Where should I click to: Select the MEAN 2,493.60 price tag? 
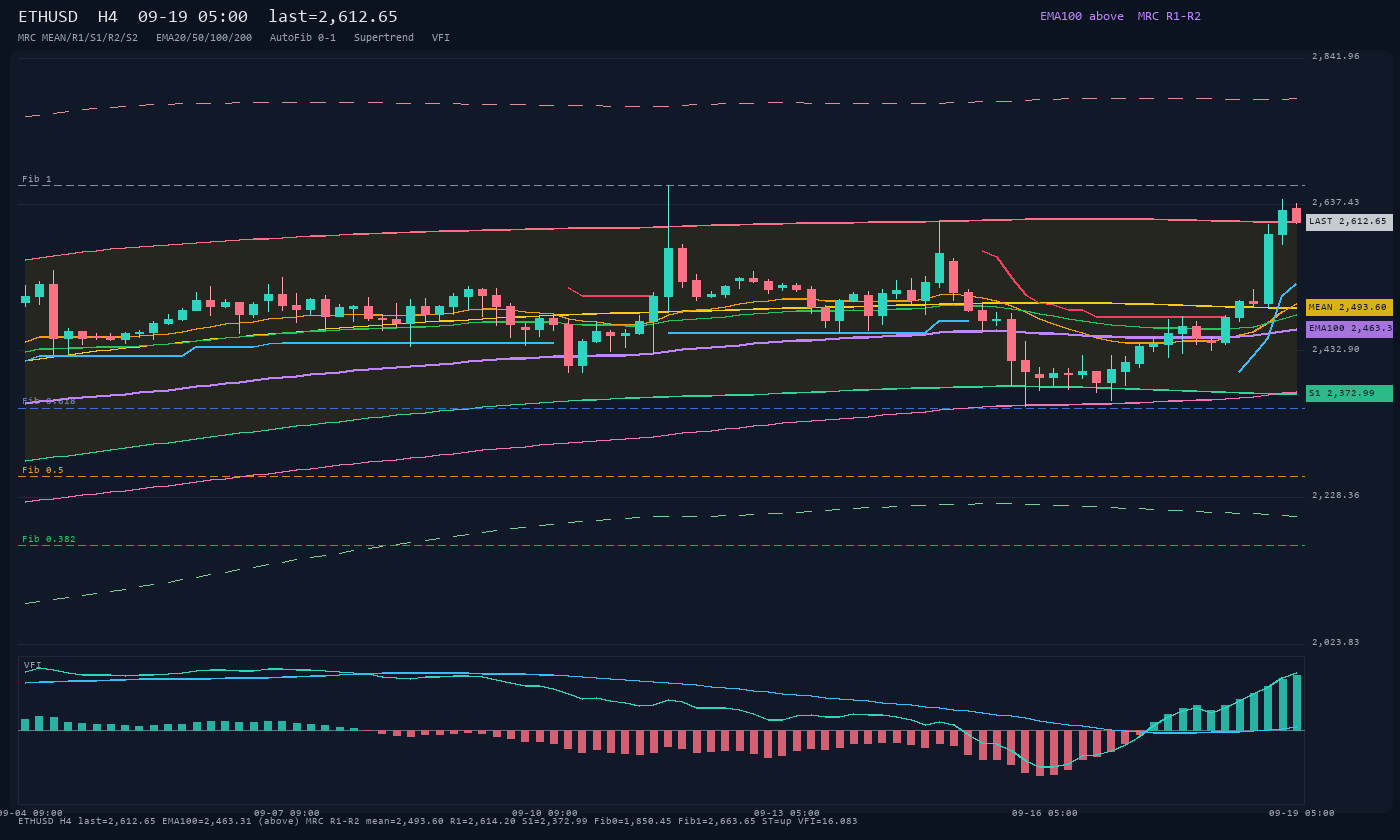1349,308
